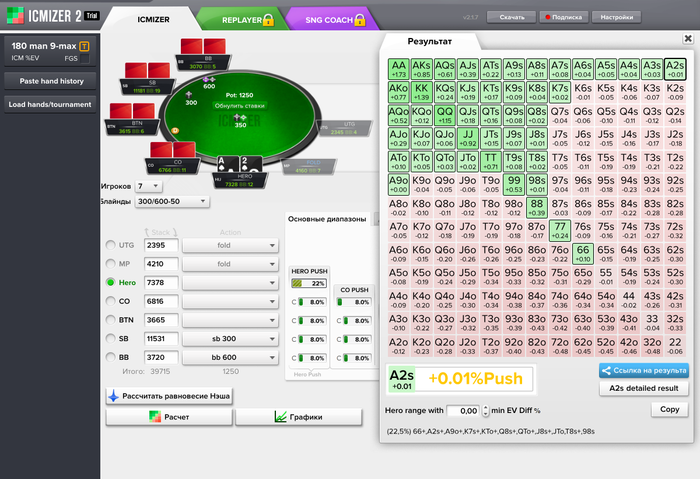The image size is (700, 479).
Task: Select the Основные диапазоны tab
Action: (327, 219)
